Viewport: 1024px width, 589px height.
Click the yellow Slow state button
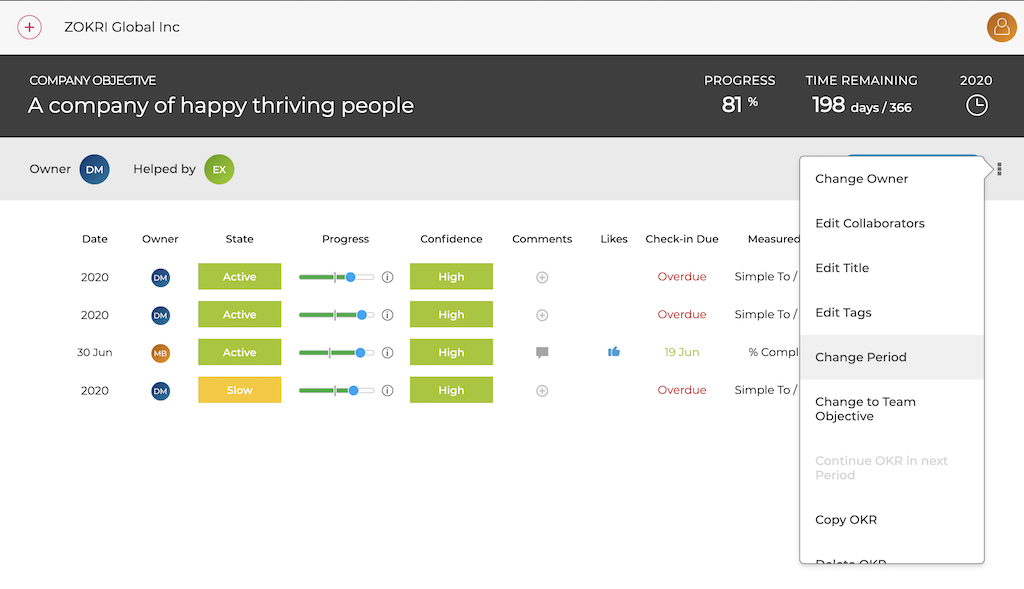tap(240, 390)
